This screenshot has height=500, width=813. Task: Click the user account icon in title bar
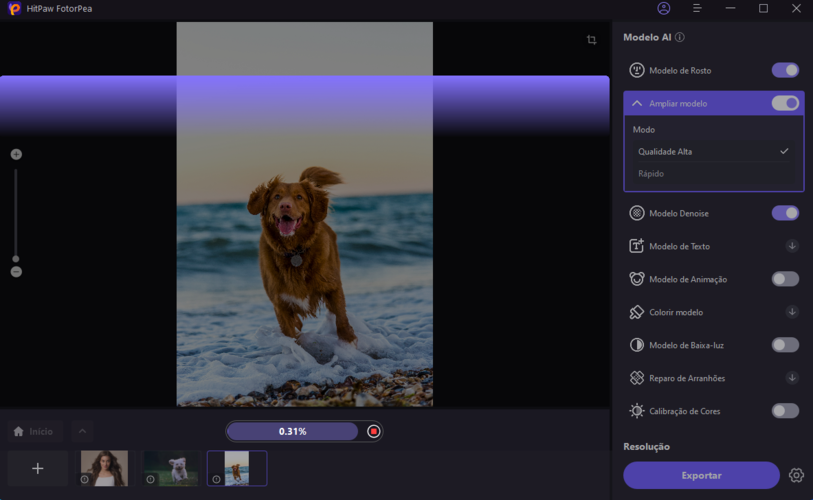pyautogui.click(x=663, y=9)
